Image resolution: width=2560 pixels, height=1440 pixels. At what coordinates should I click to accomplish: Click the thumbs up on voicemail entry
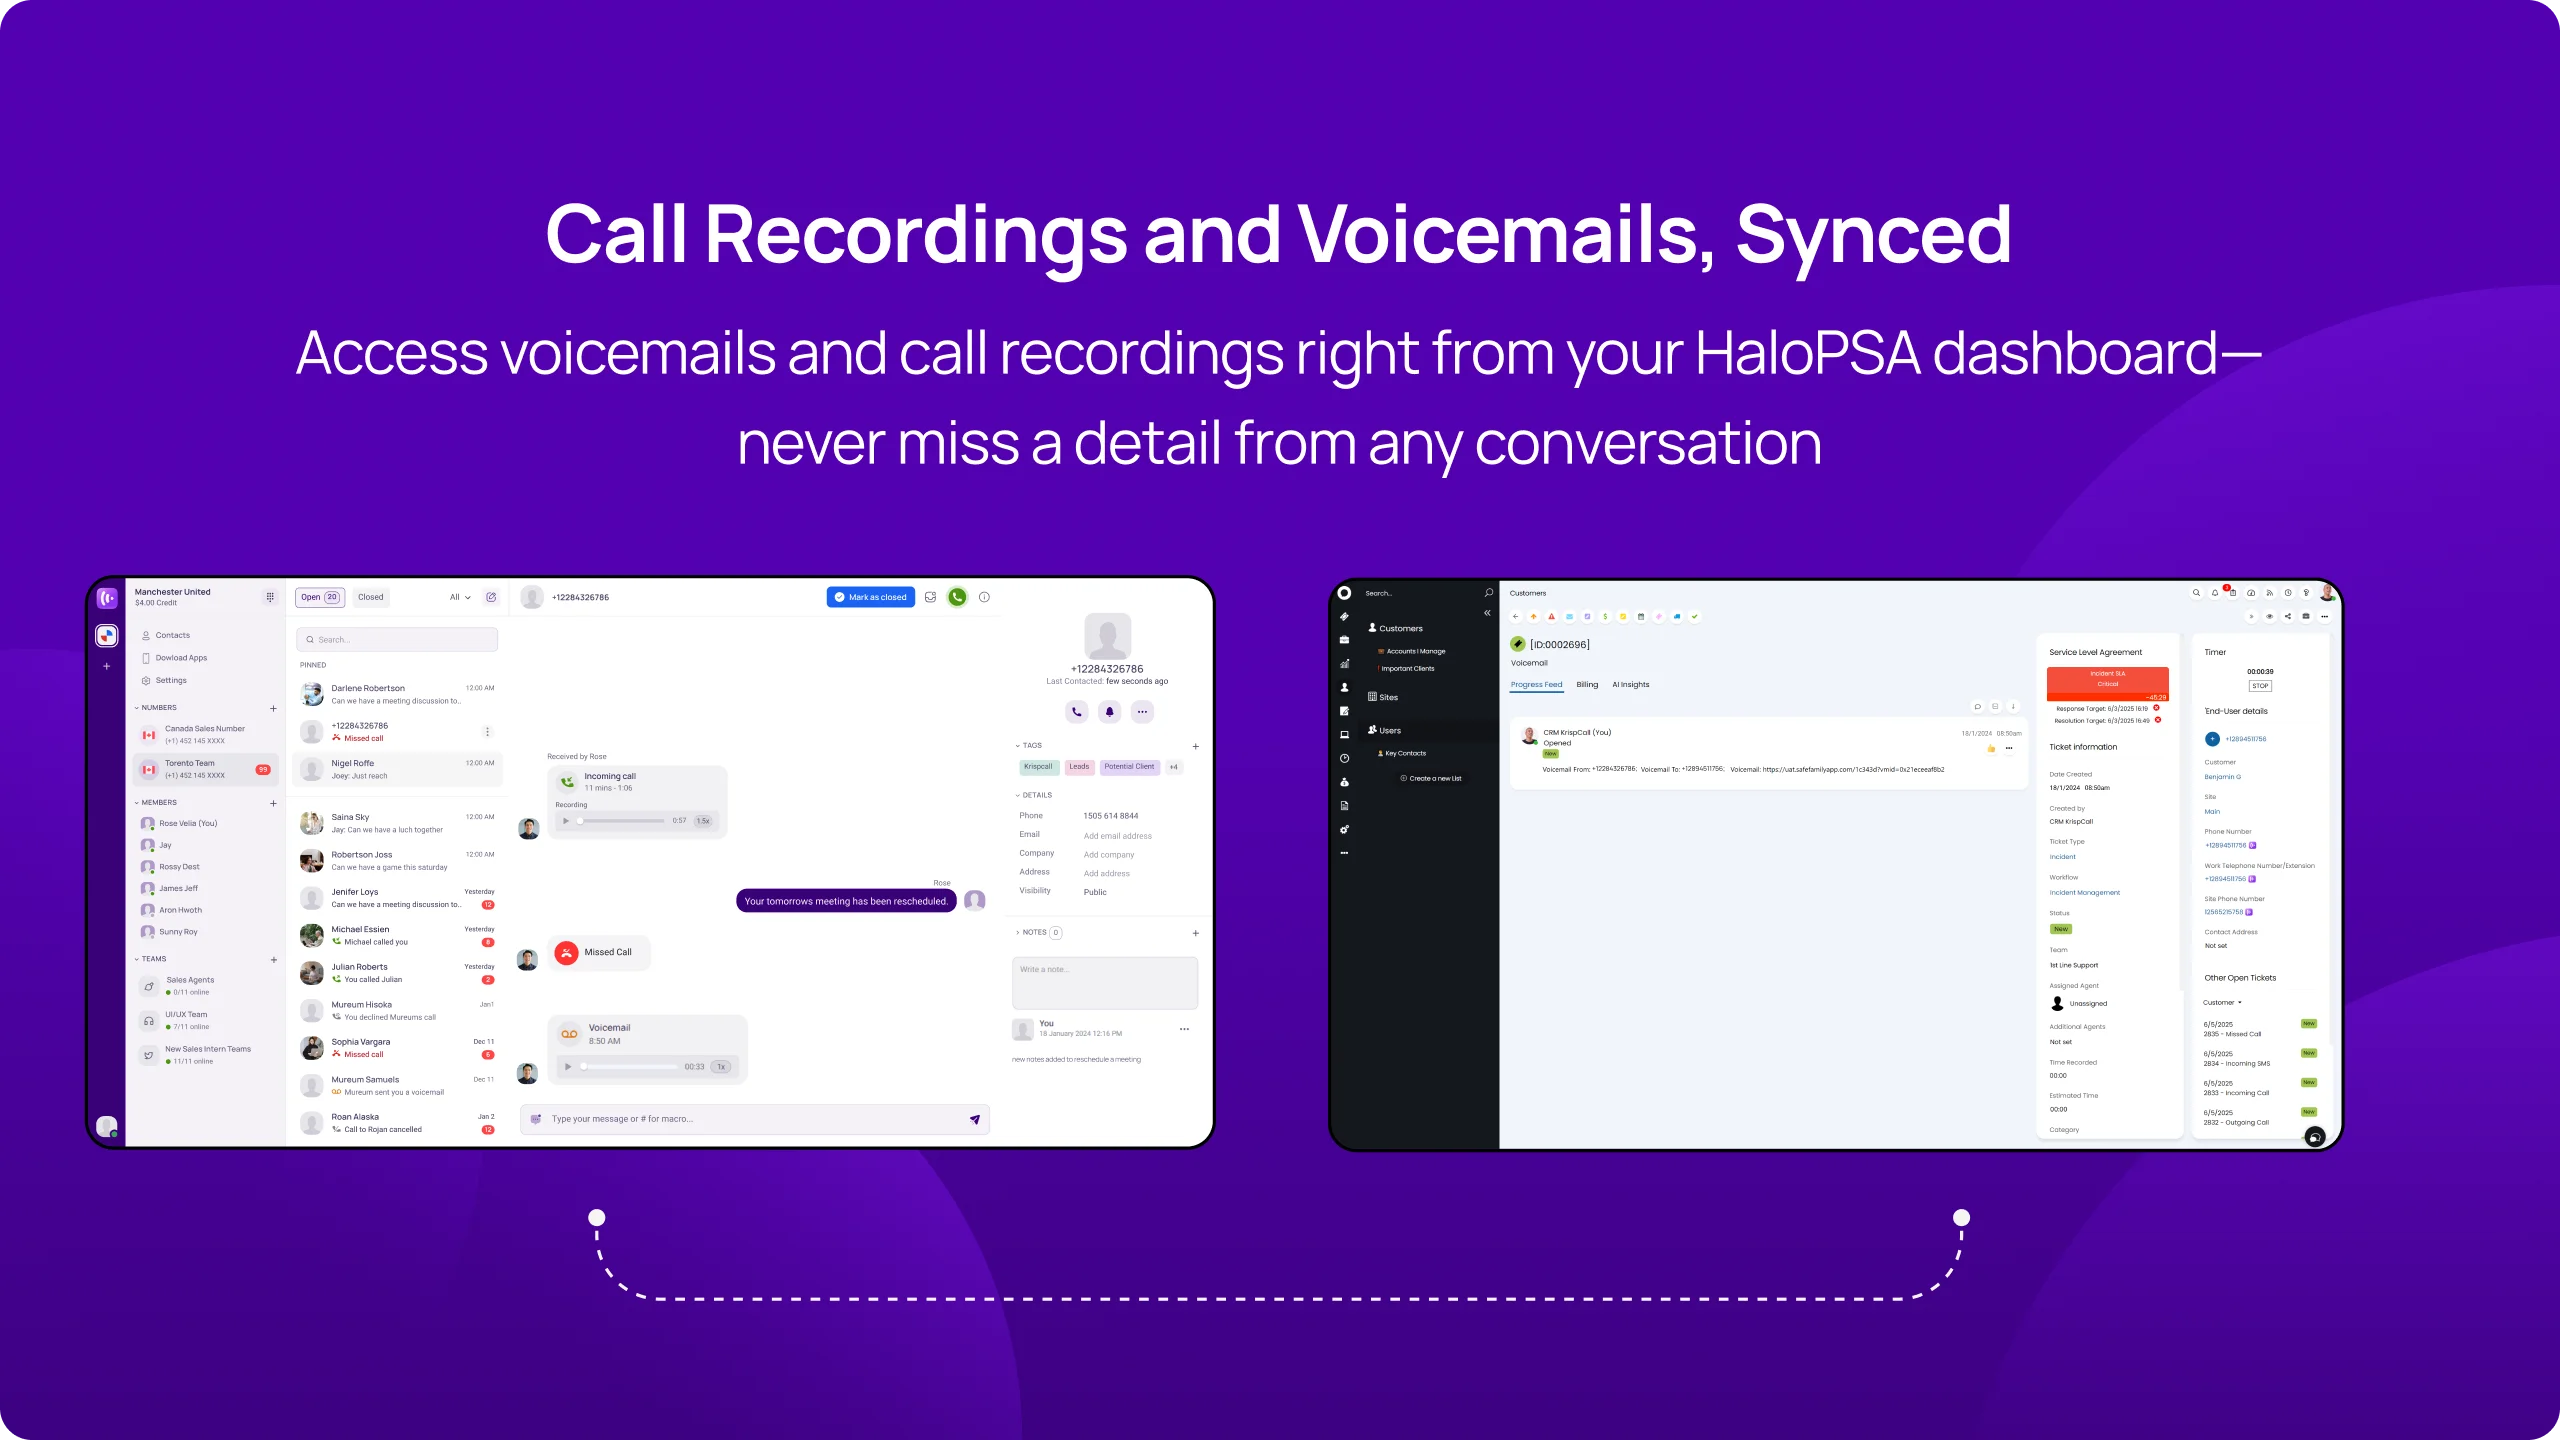pos(1991,749)
